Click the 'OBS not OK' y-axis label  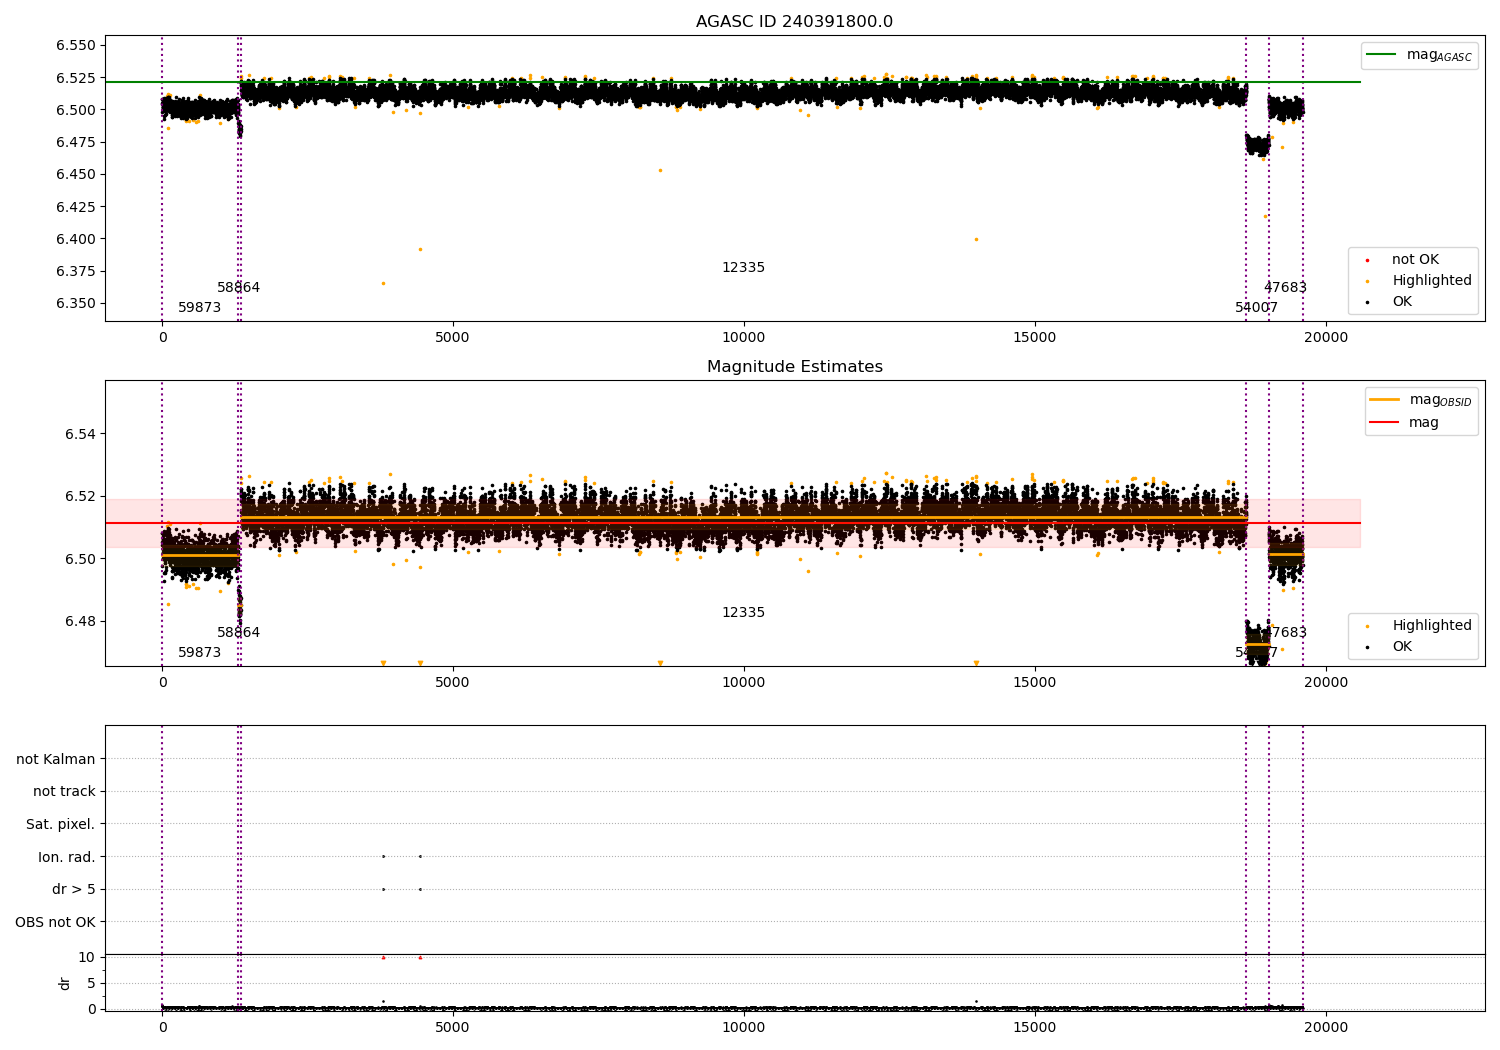click(55, 922)
